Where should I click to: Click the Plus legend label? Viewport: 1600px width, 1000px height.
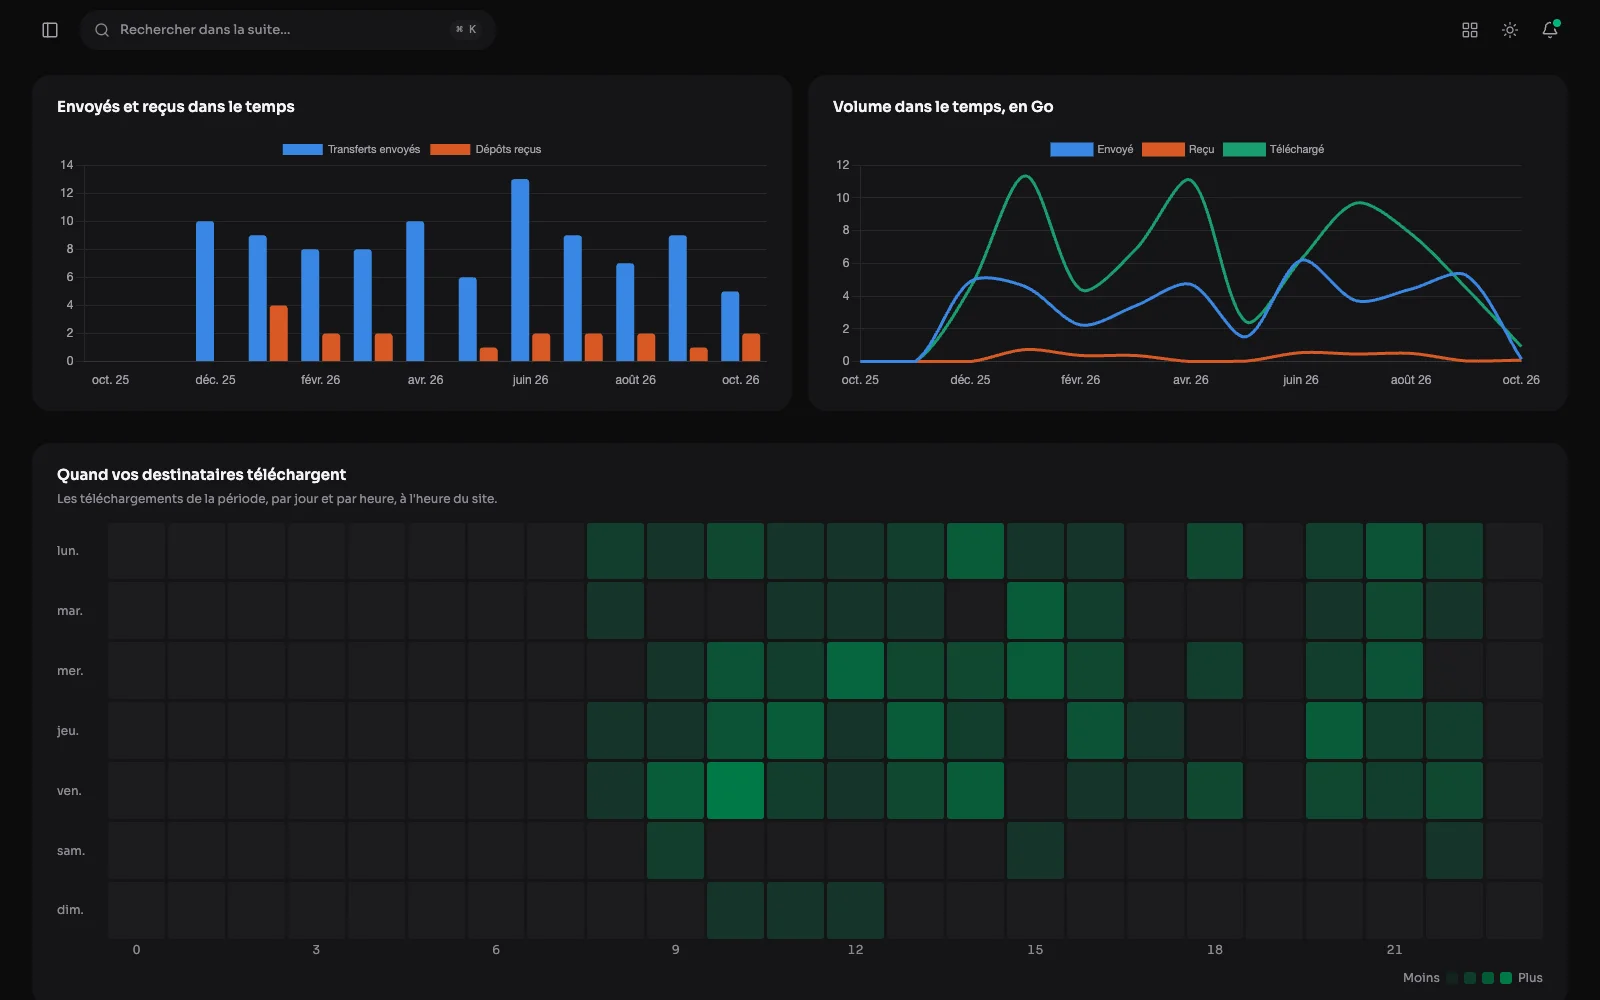click(x=1530, y=978)
